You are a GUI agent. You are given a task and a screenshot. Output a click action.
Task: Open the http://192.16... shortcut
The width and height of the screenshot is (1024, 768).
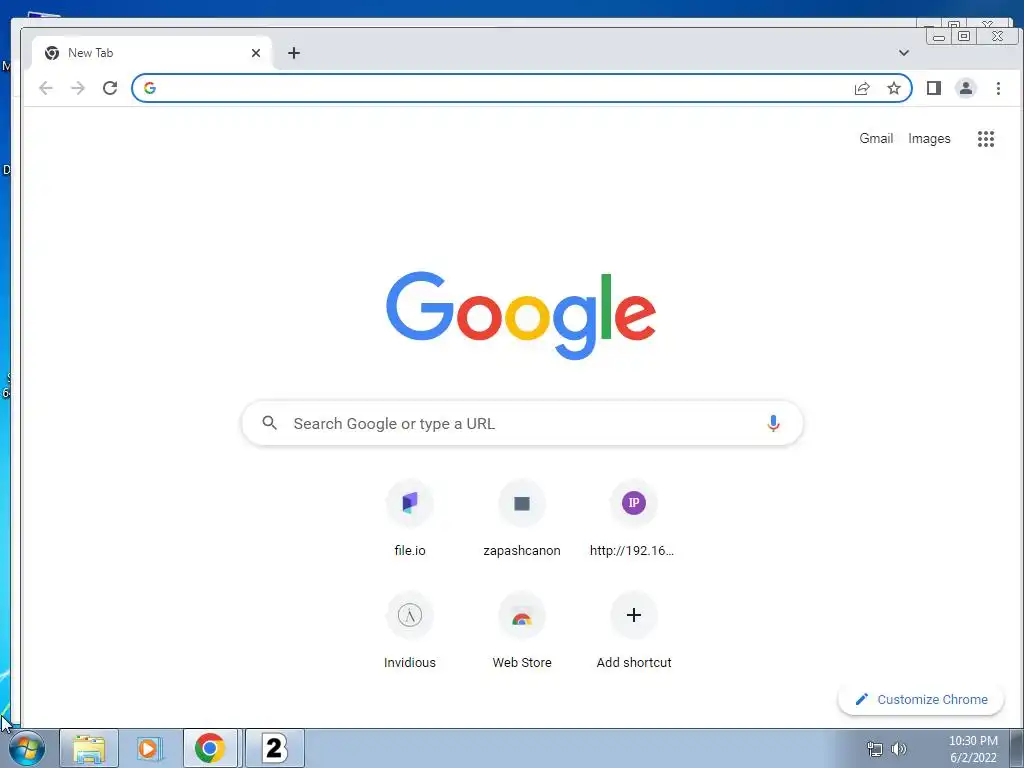633,520
